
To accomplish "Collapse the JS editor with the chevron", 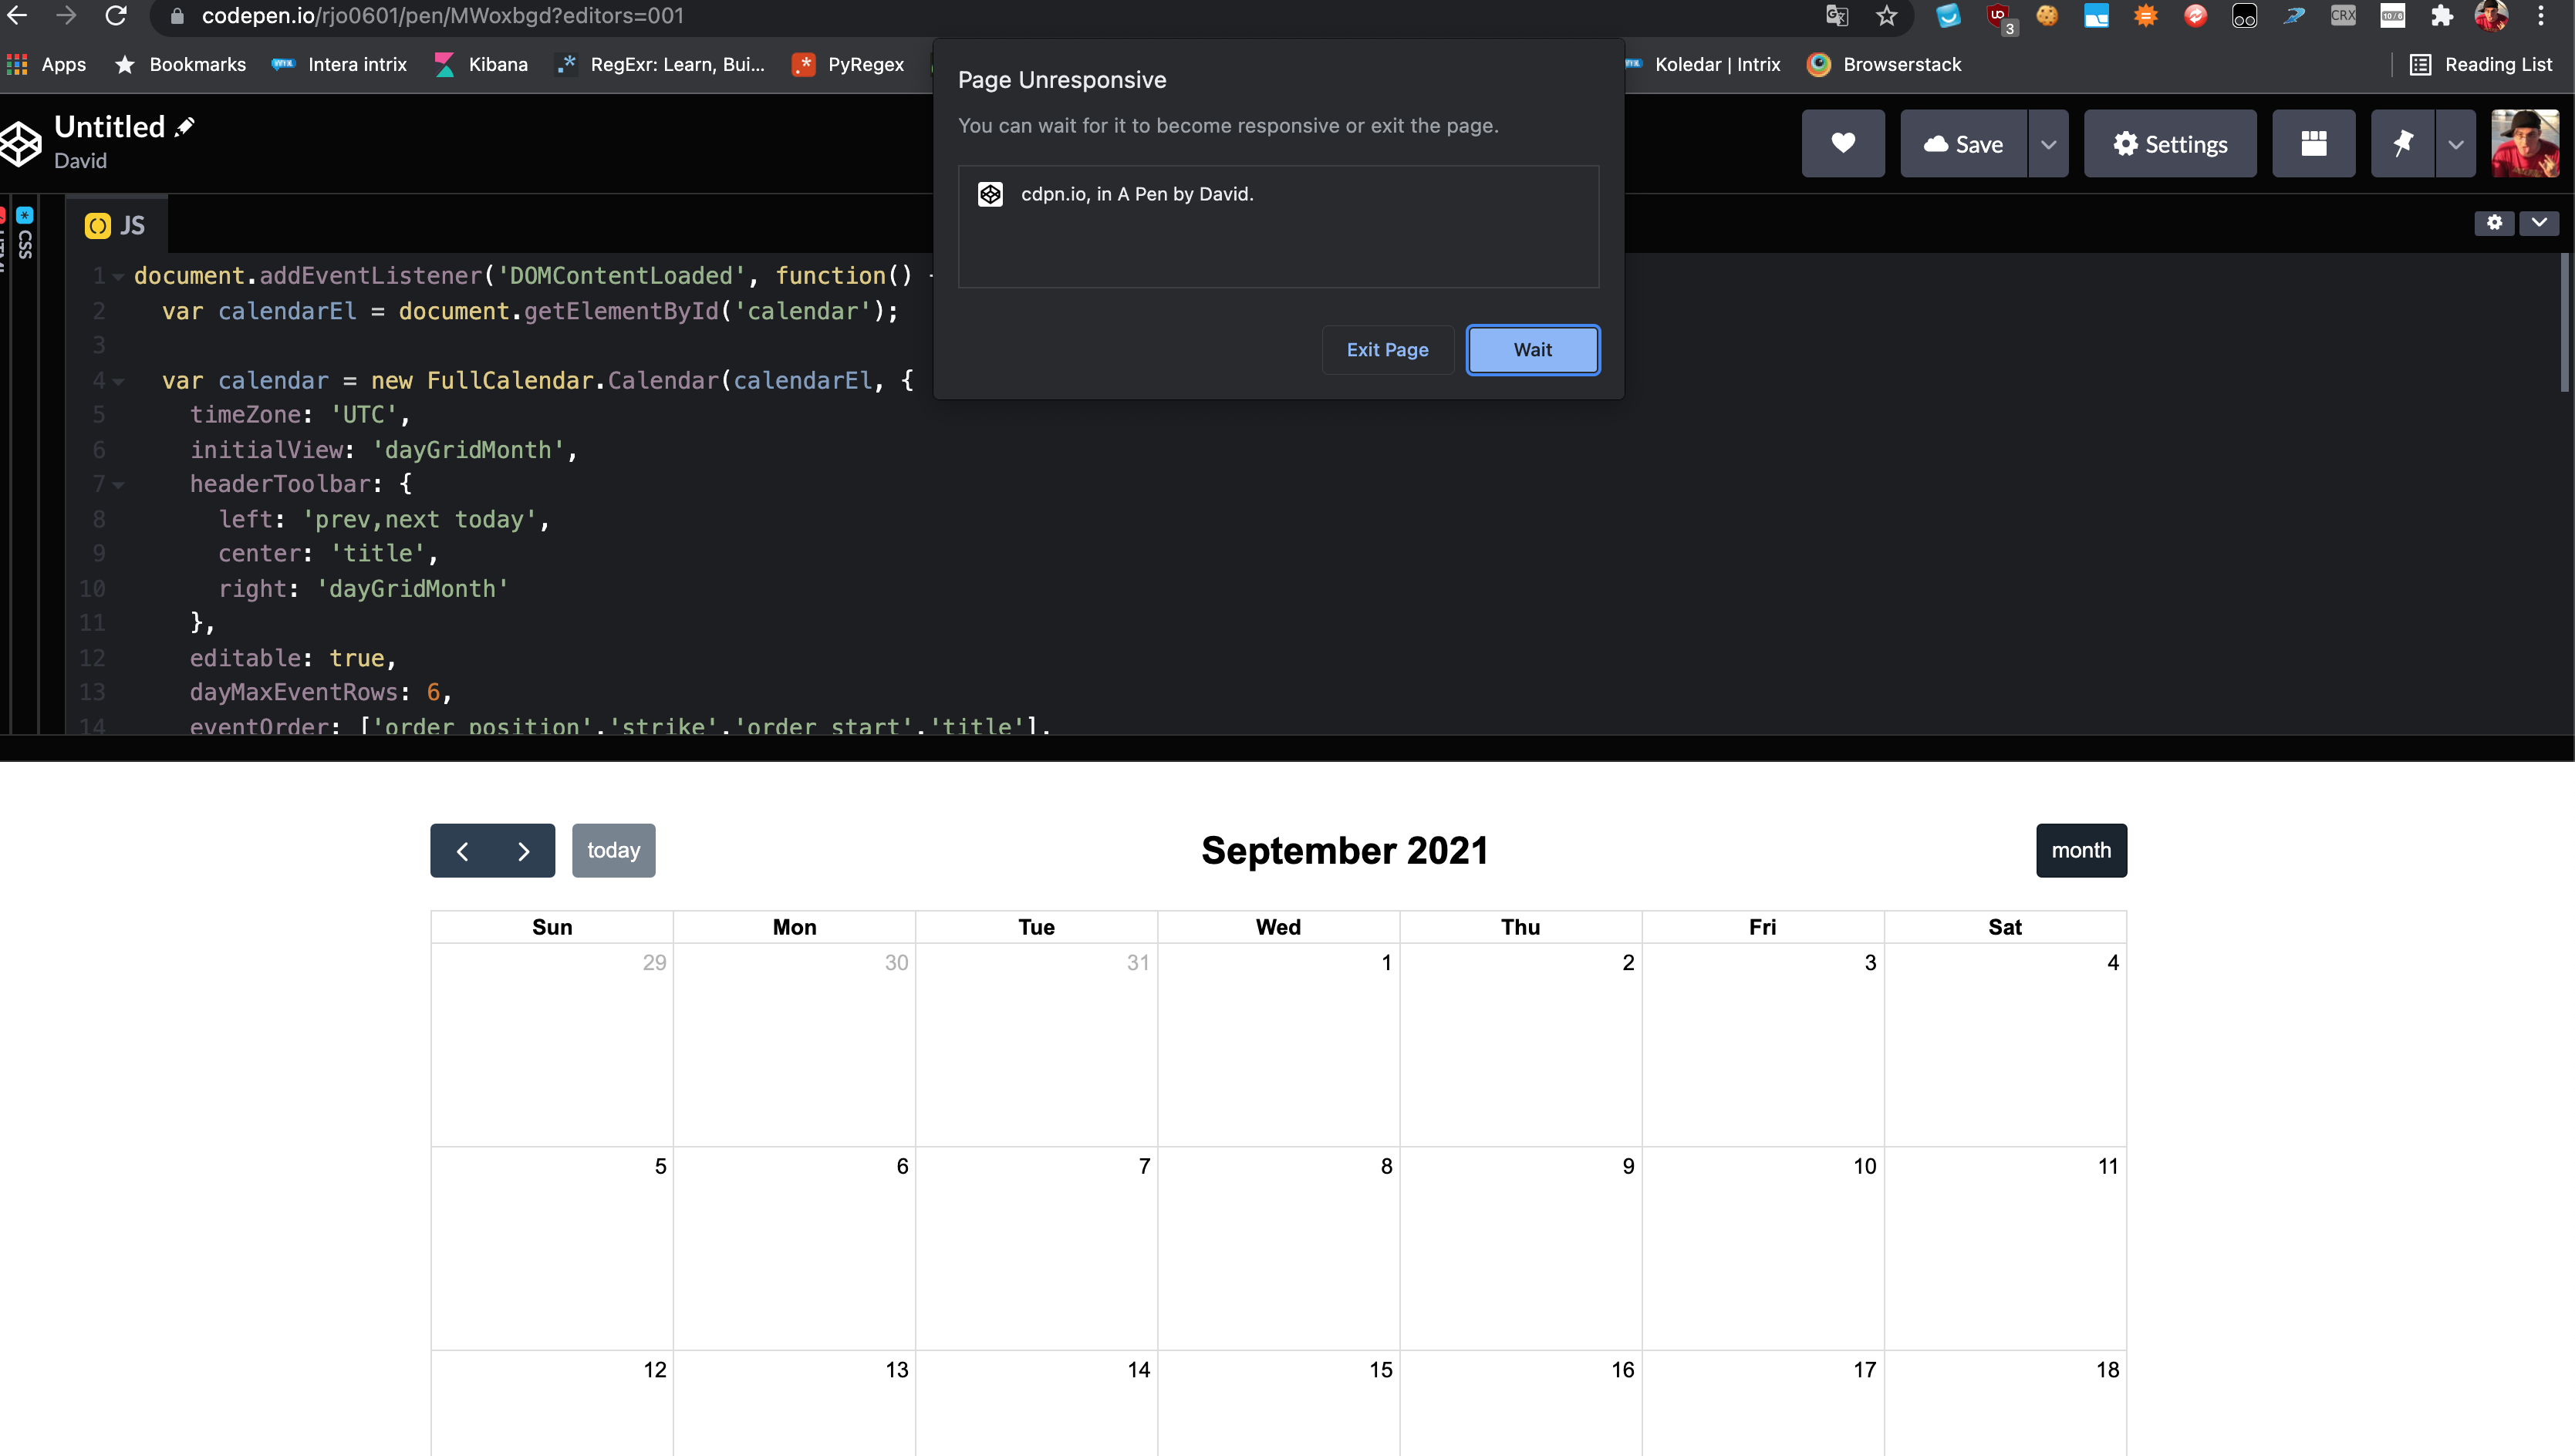I will 2539,223.
